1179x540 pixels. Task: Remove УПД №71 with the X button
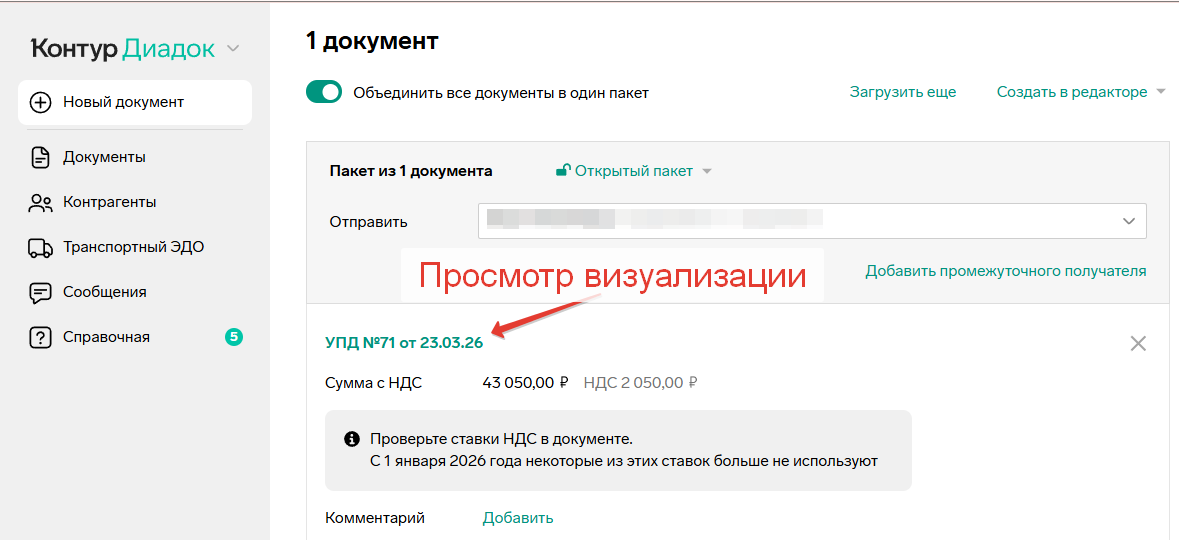point(1138,344)
